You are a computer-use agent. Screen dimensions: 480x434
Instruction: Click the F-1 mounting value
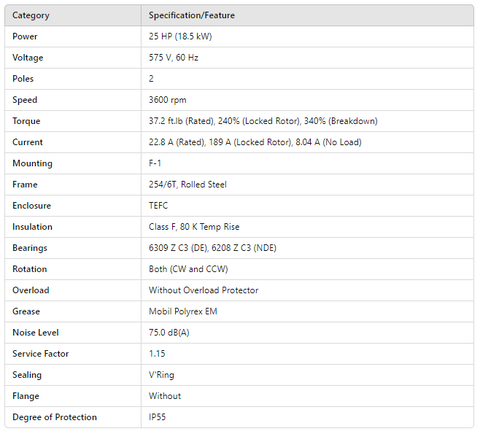coord(155,163)
